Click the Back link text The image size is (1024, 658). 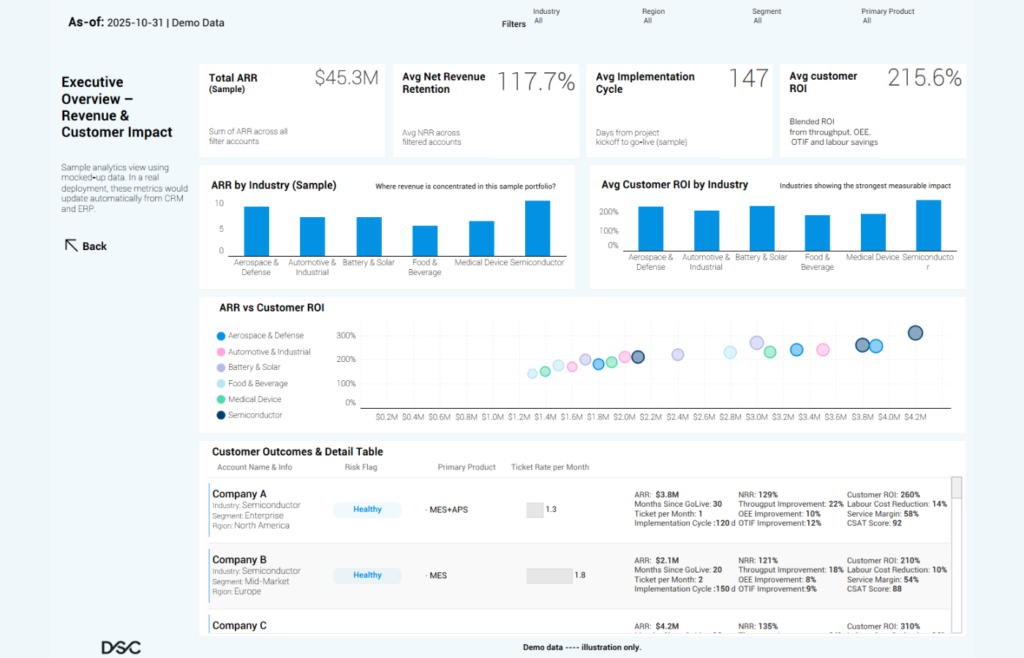95,246
